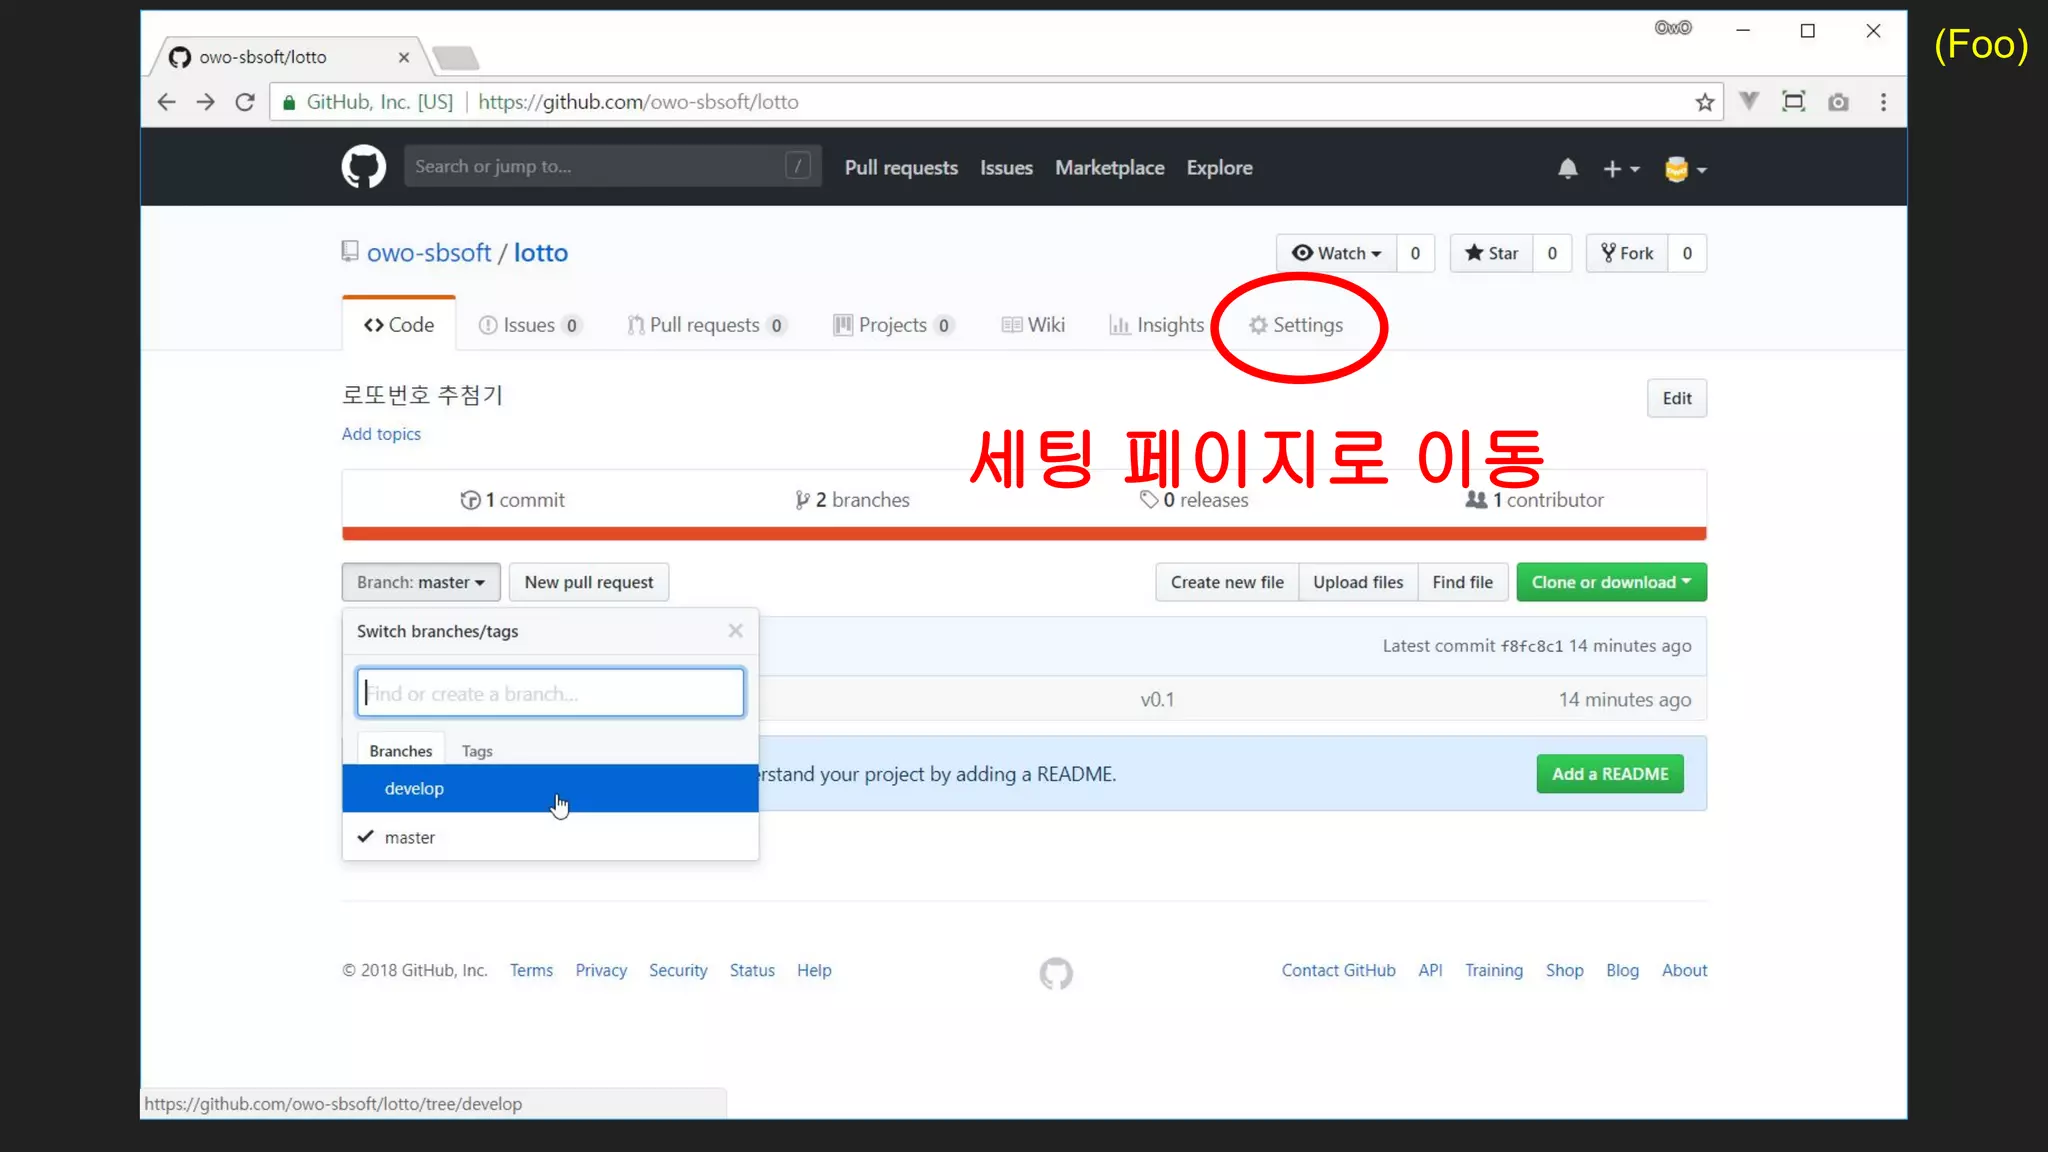The image size is (2048, 1152).
Task: Click the lotto repository name link
Action: pyautogui.click(x=540, y=253)
